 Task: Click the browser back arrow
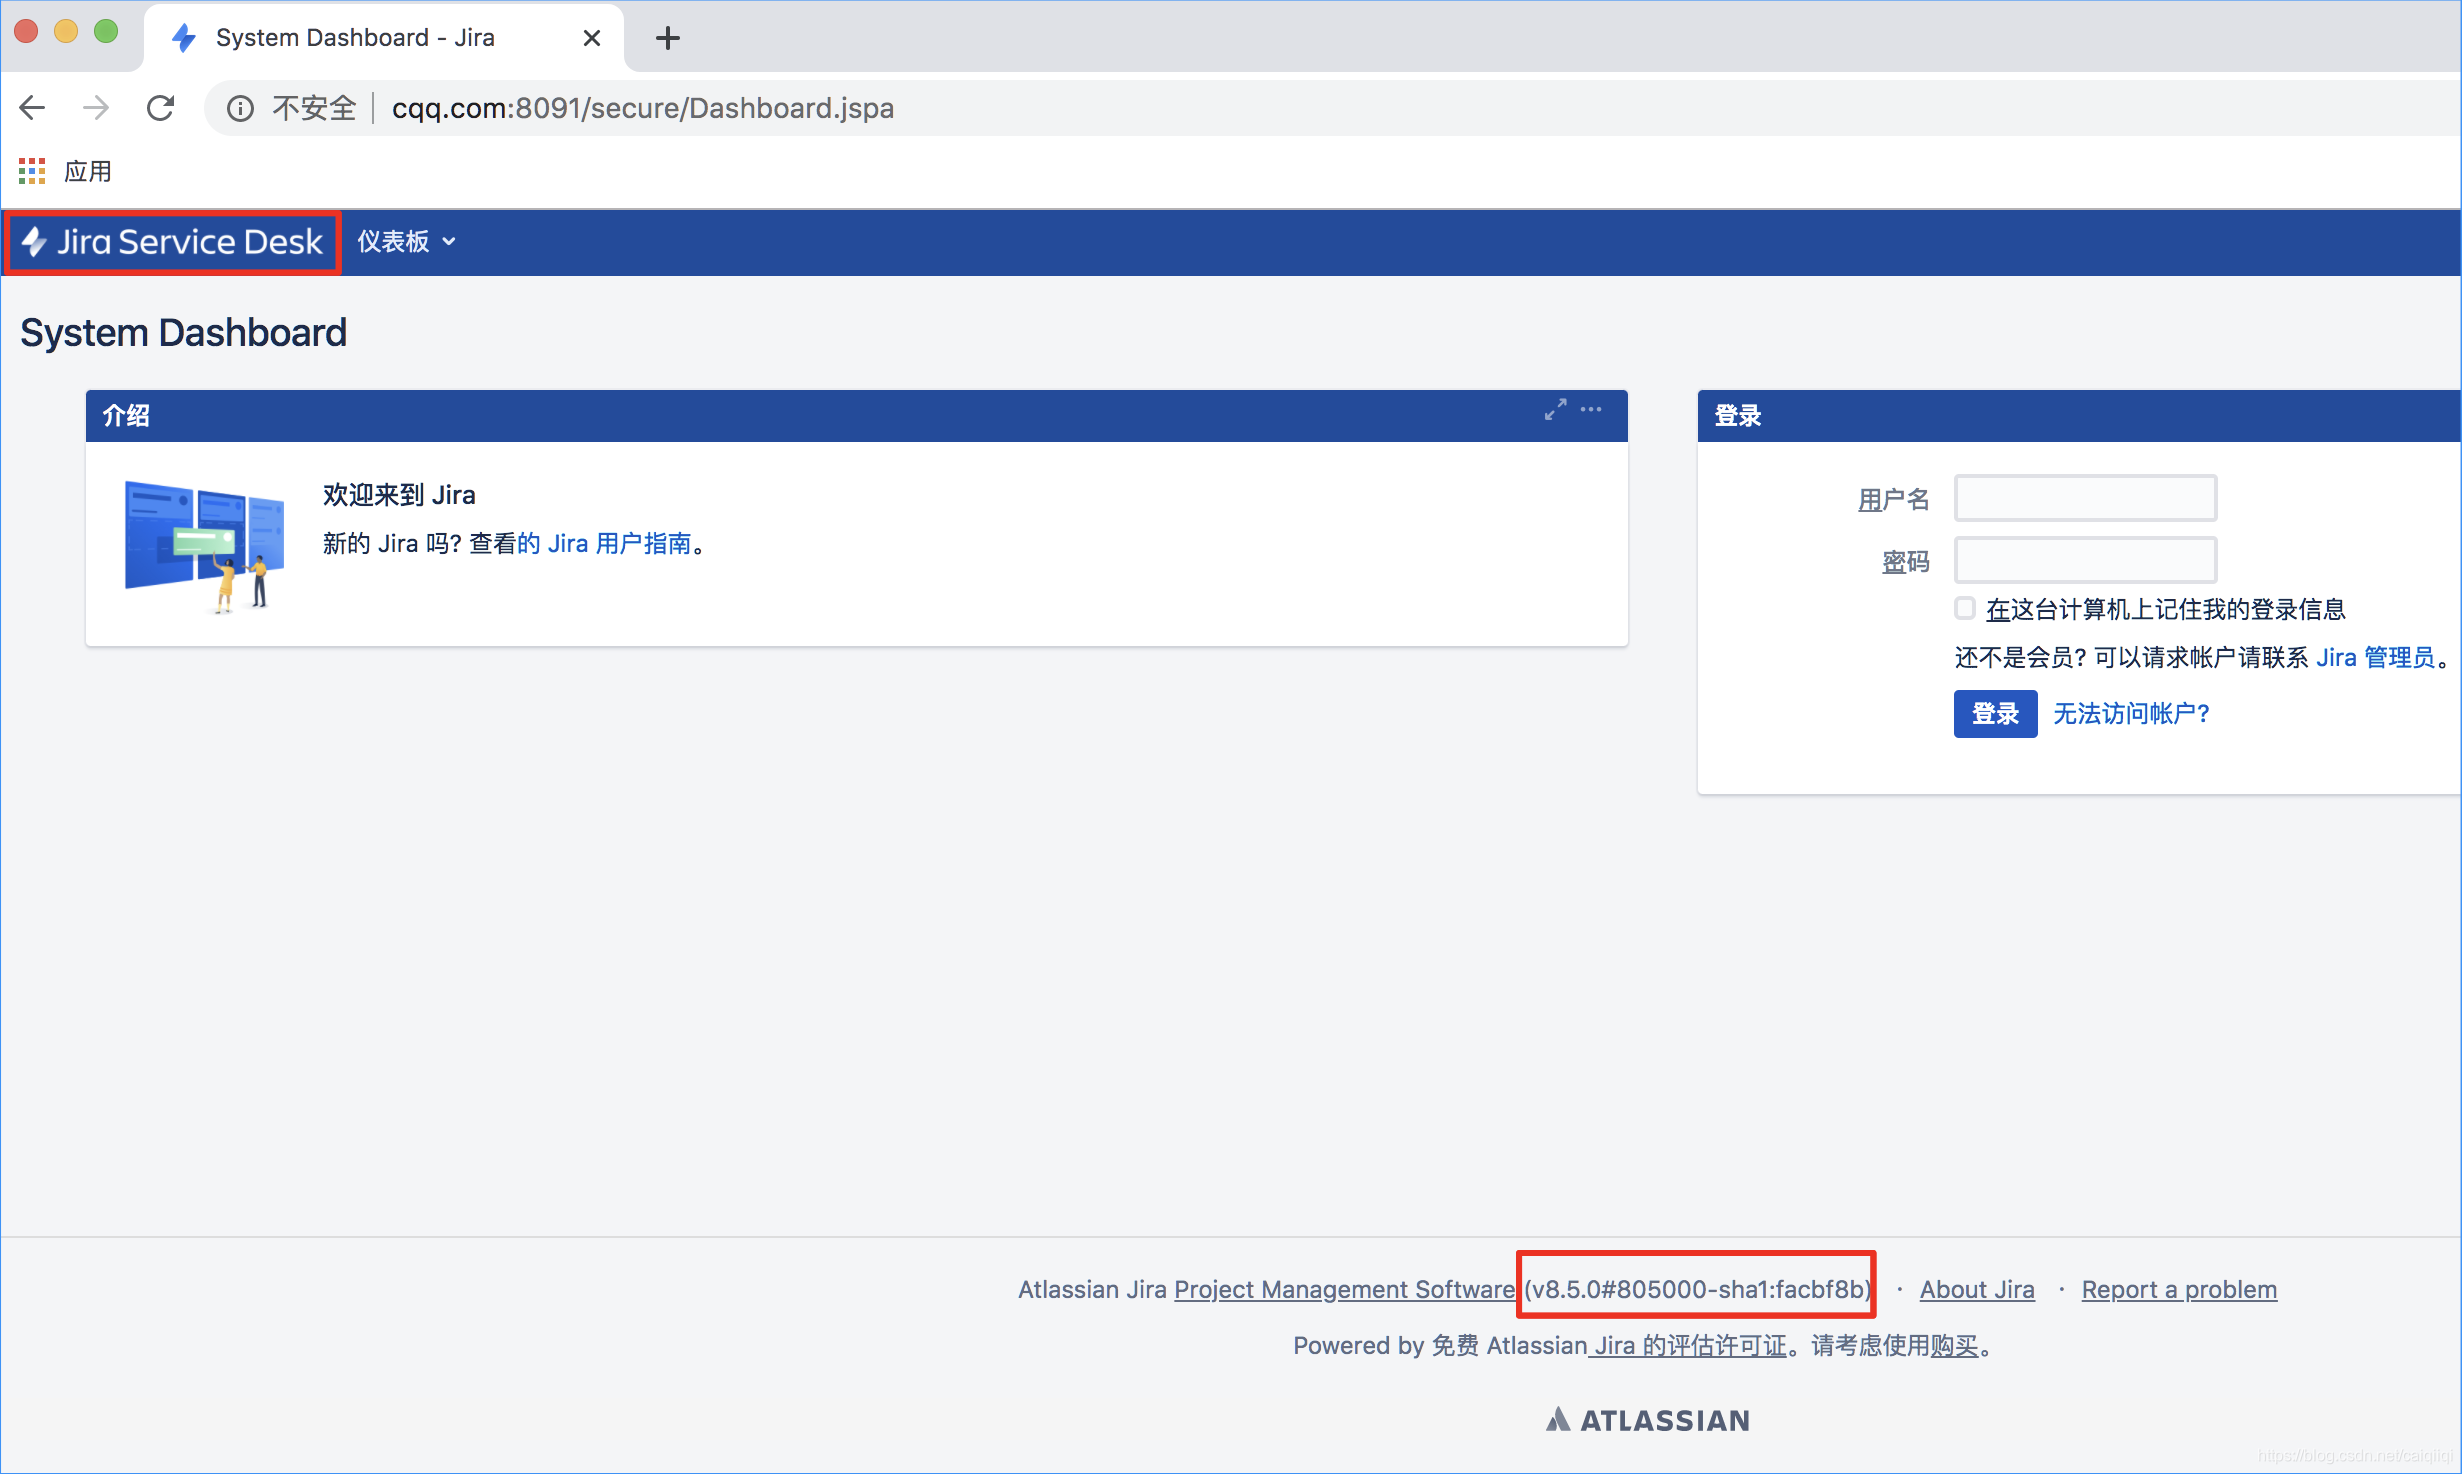33,108
